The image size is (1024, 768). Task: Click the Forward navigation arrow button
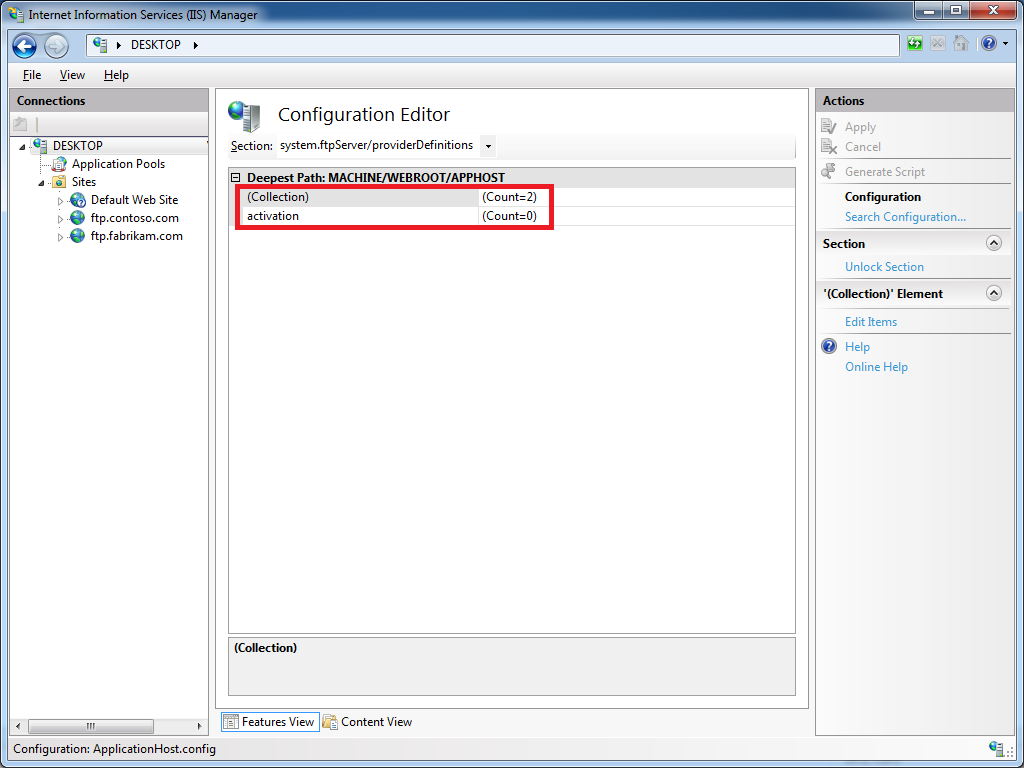pos(56,46)
